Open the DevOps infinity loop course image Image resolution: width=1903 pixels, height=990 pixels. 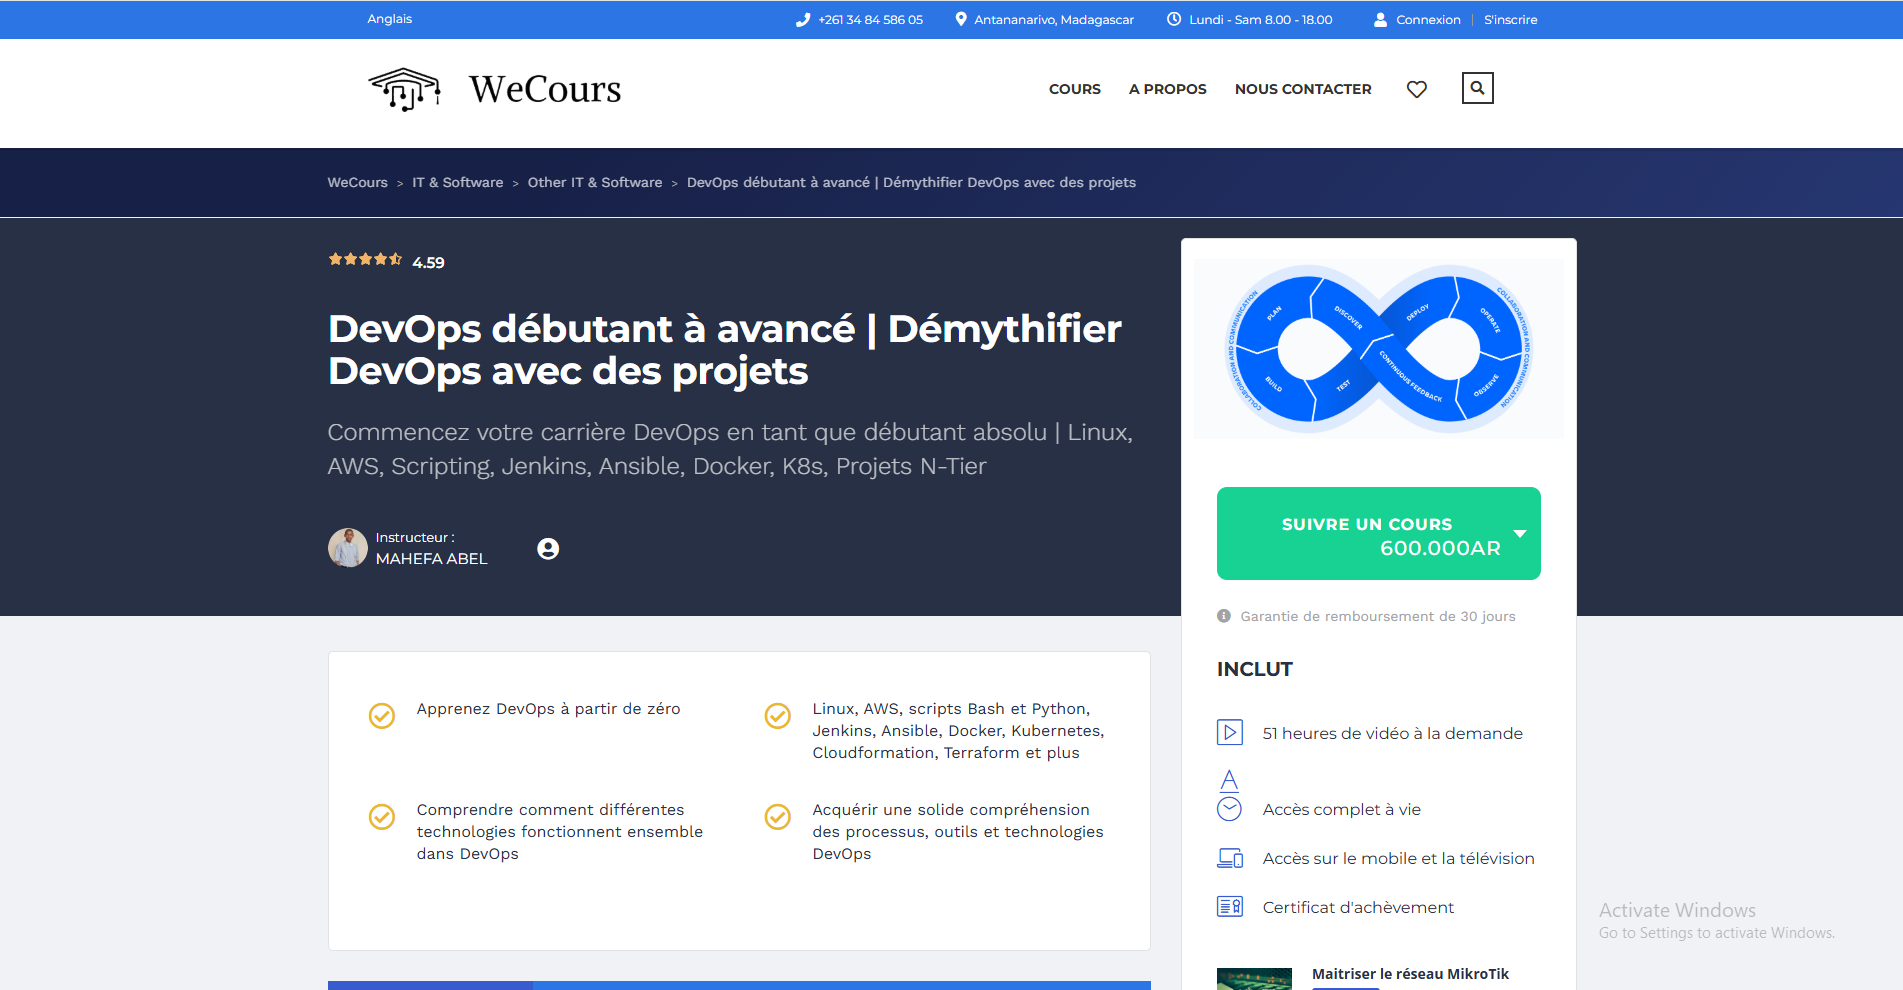point(1379,348)
